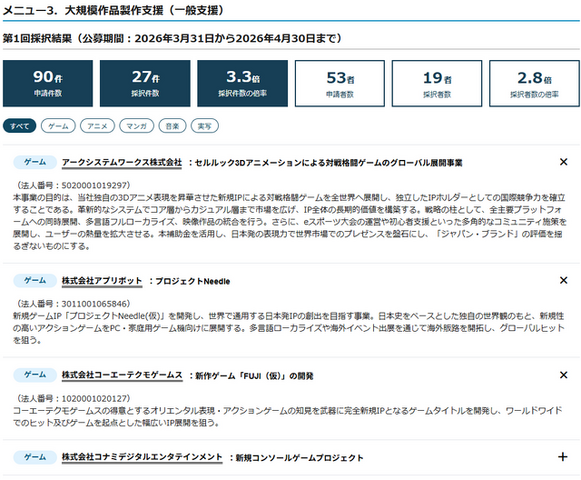Click the 27件 採択件数 stat card

[145, 83]
